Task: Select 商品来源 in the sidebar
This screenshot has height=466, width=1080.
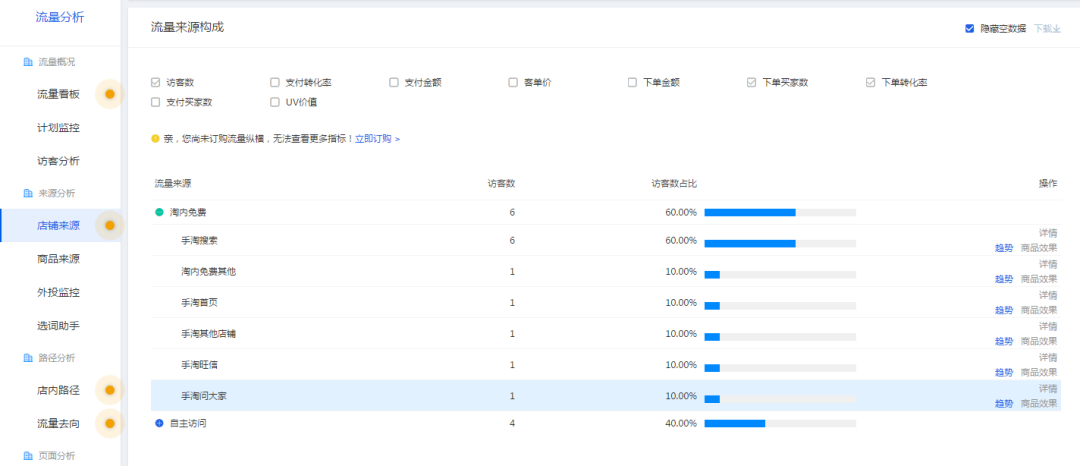Action: [58, 259]
